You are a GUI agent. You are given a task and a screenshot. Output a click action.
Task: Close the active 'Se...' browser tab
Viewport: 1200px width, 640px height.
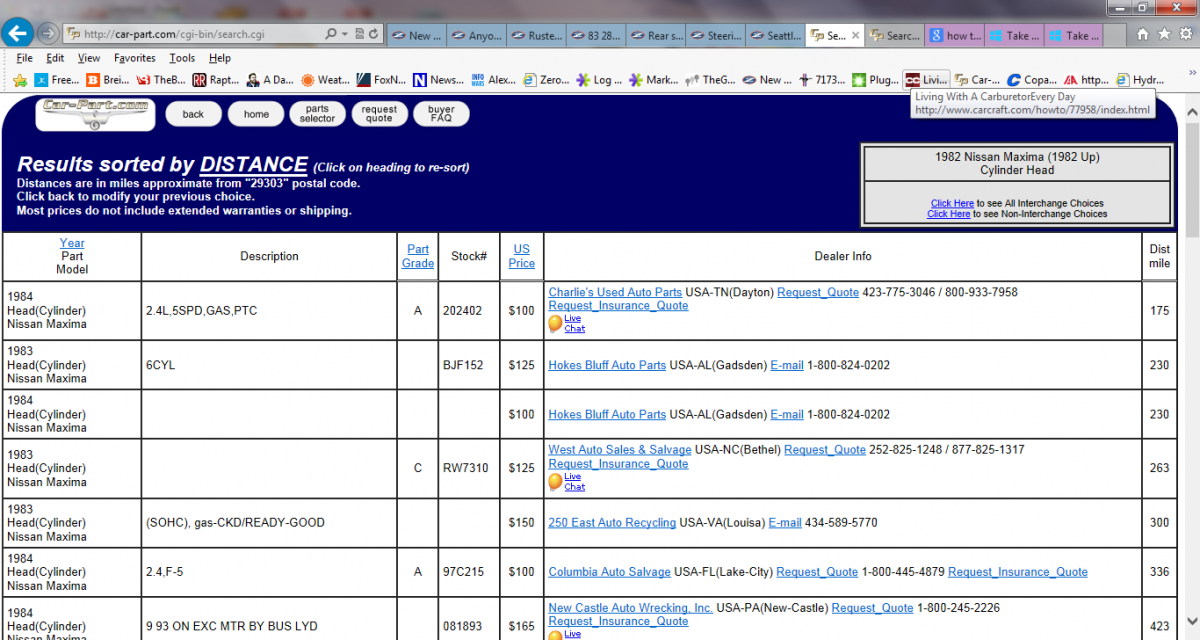point(856,35)
